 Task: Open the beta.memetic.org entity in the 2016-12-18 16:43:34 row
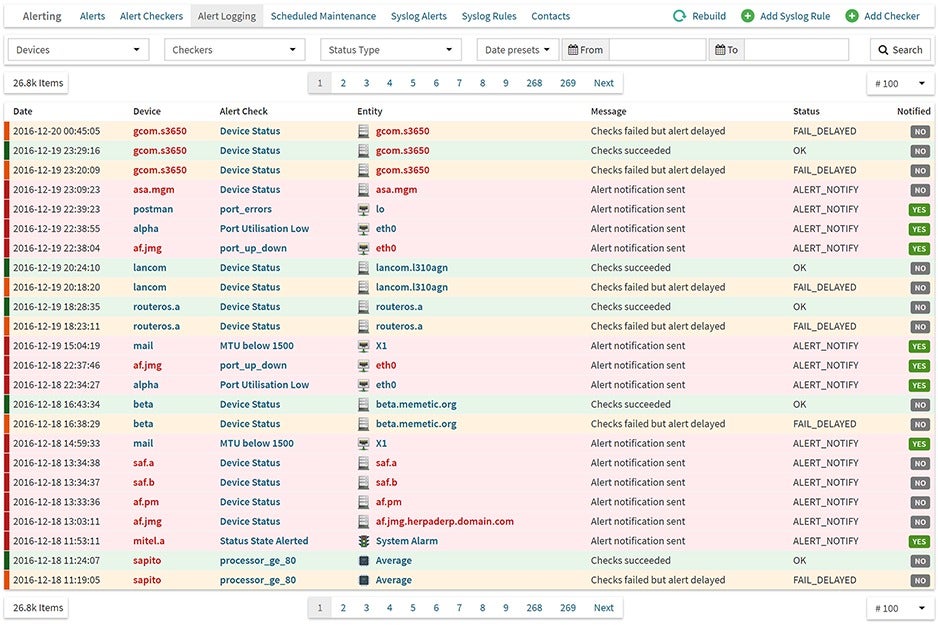coord(416,404)
